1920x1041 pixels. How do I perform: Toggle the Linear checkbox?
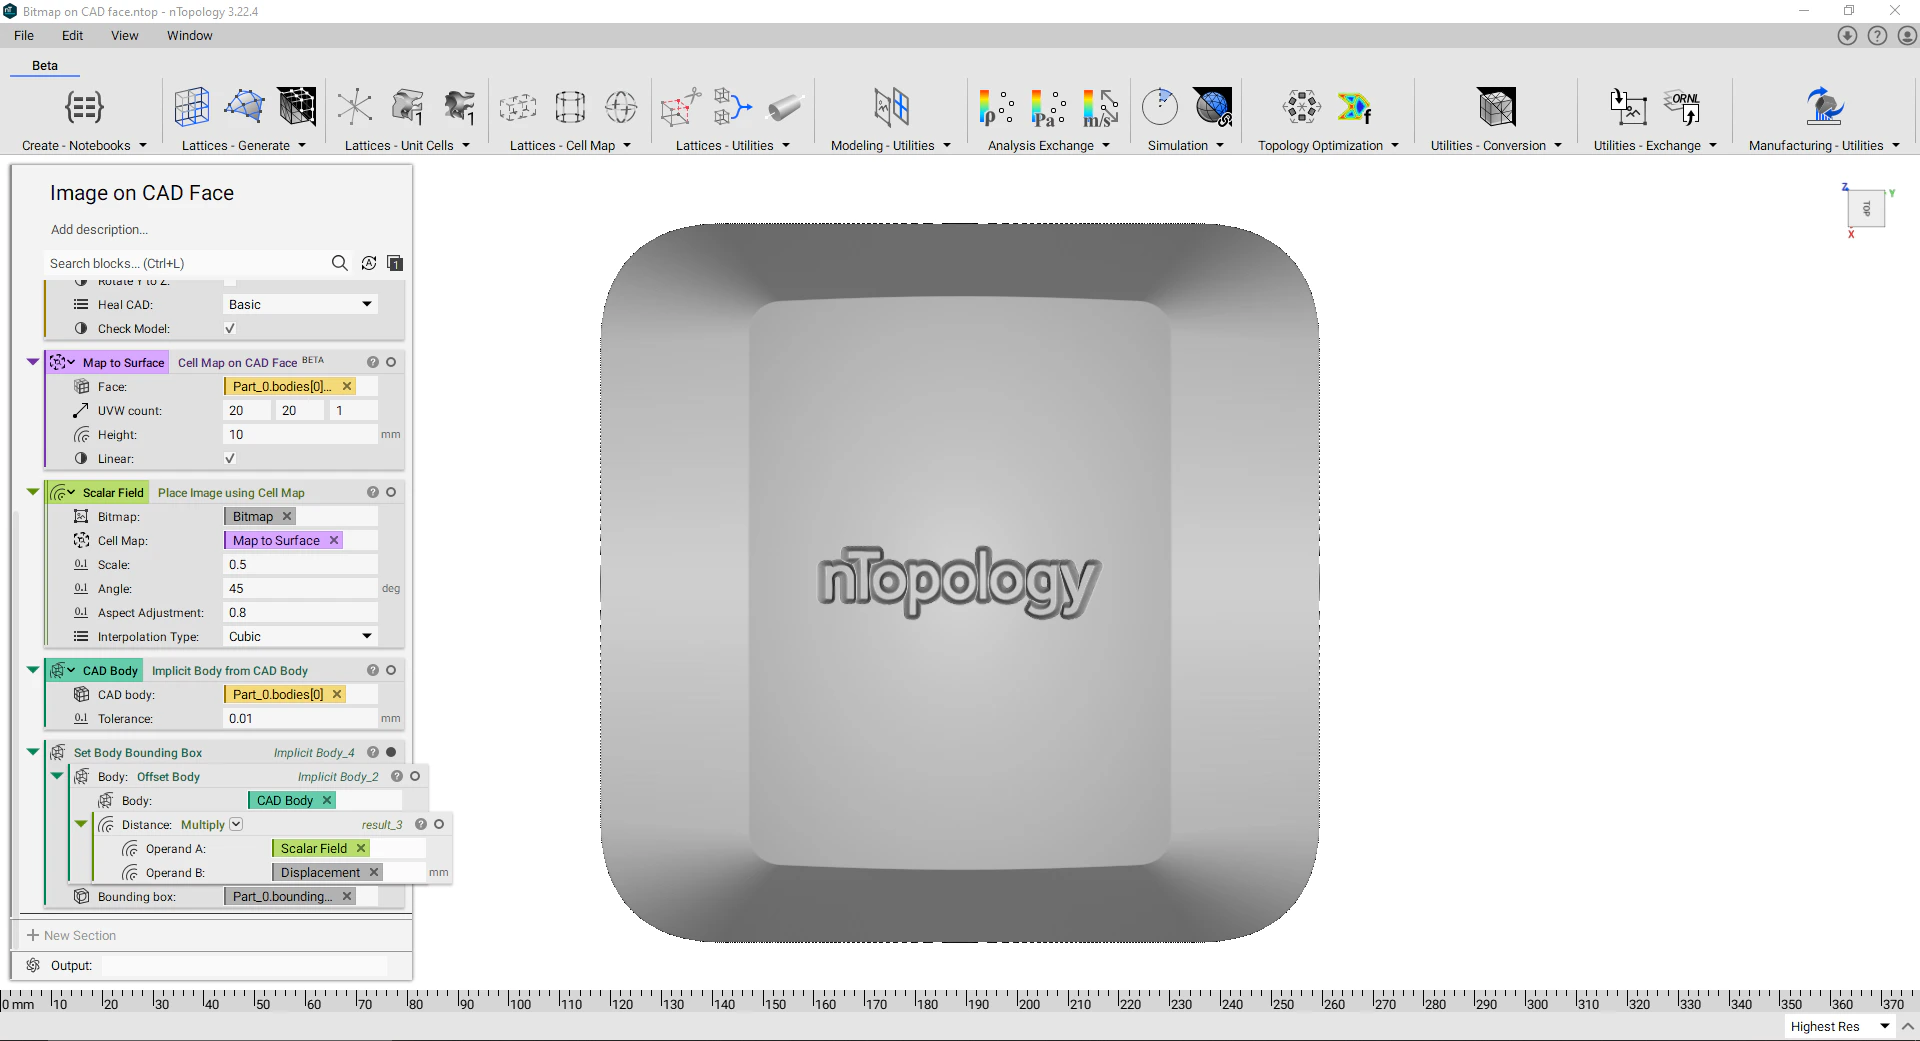pos(230,458)
